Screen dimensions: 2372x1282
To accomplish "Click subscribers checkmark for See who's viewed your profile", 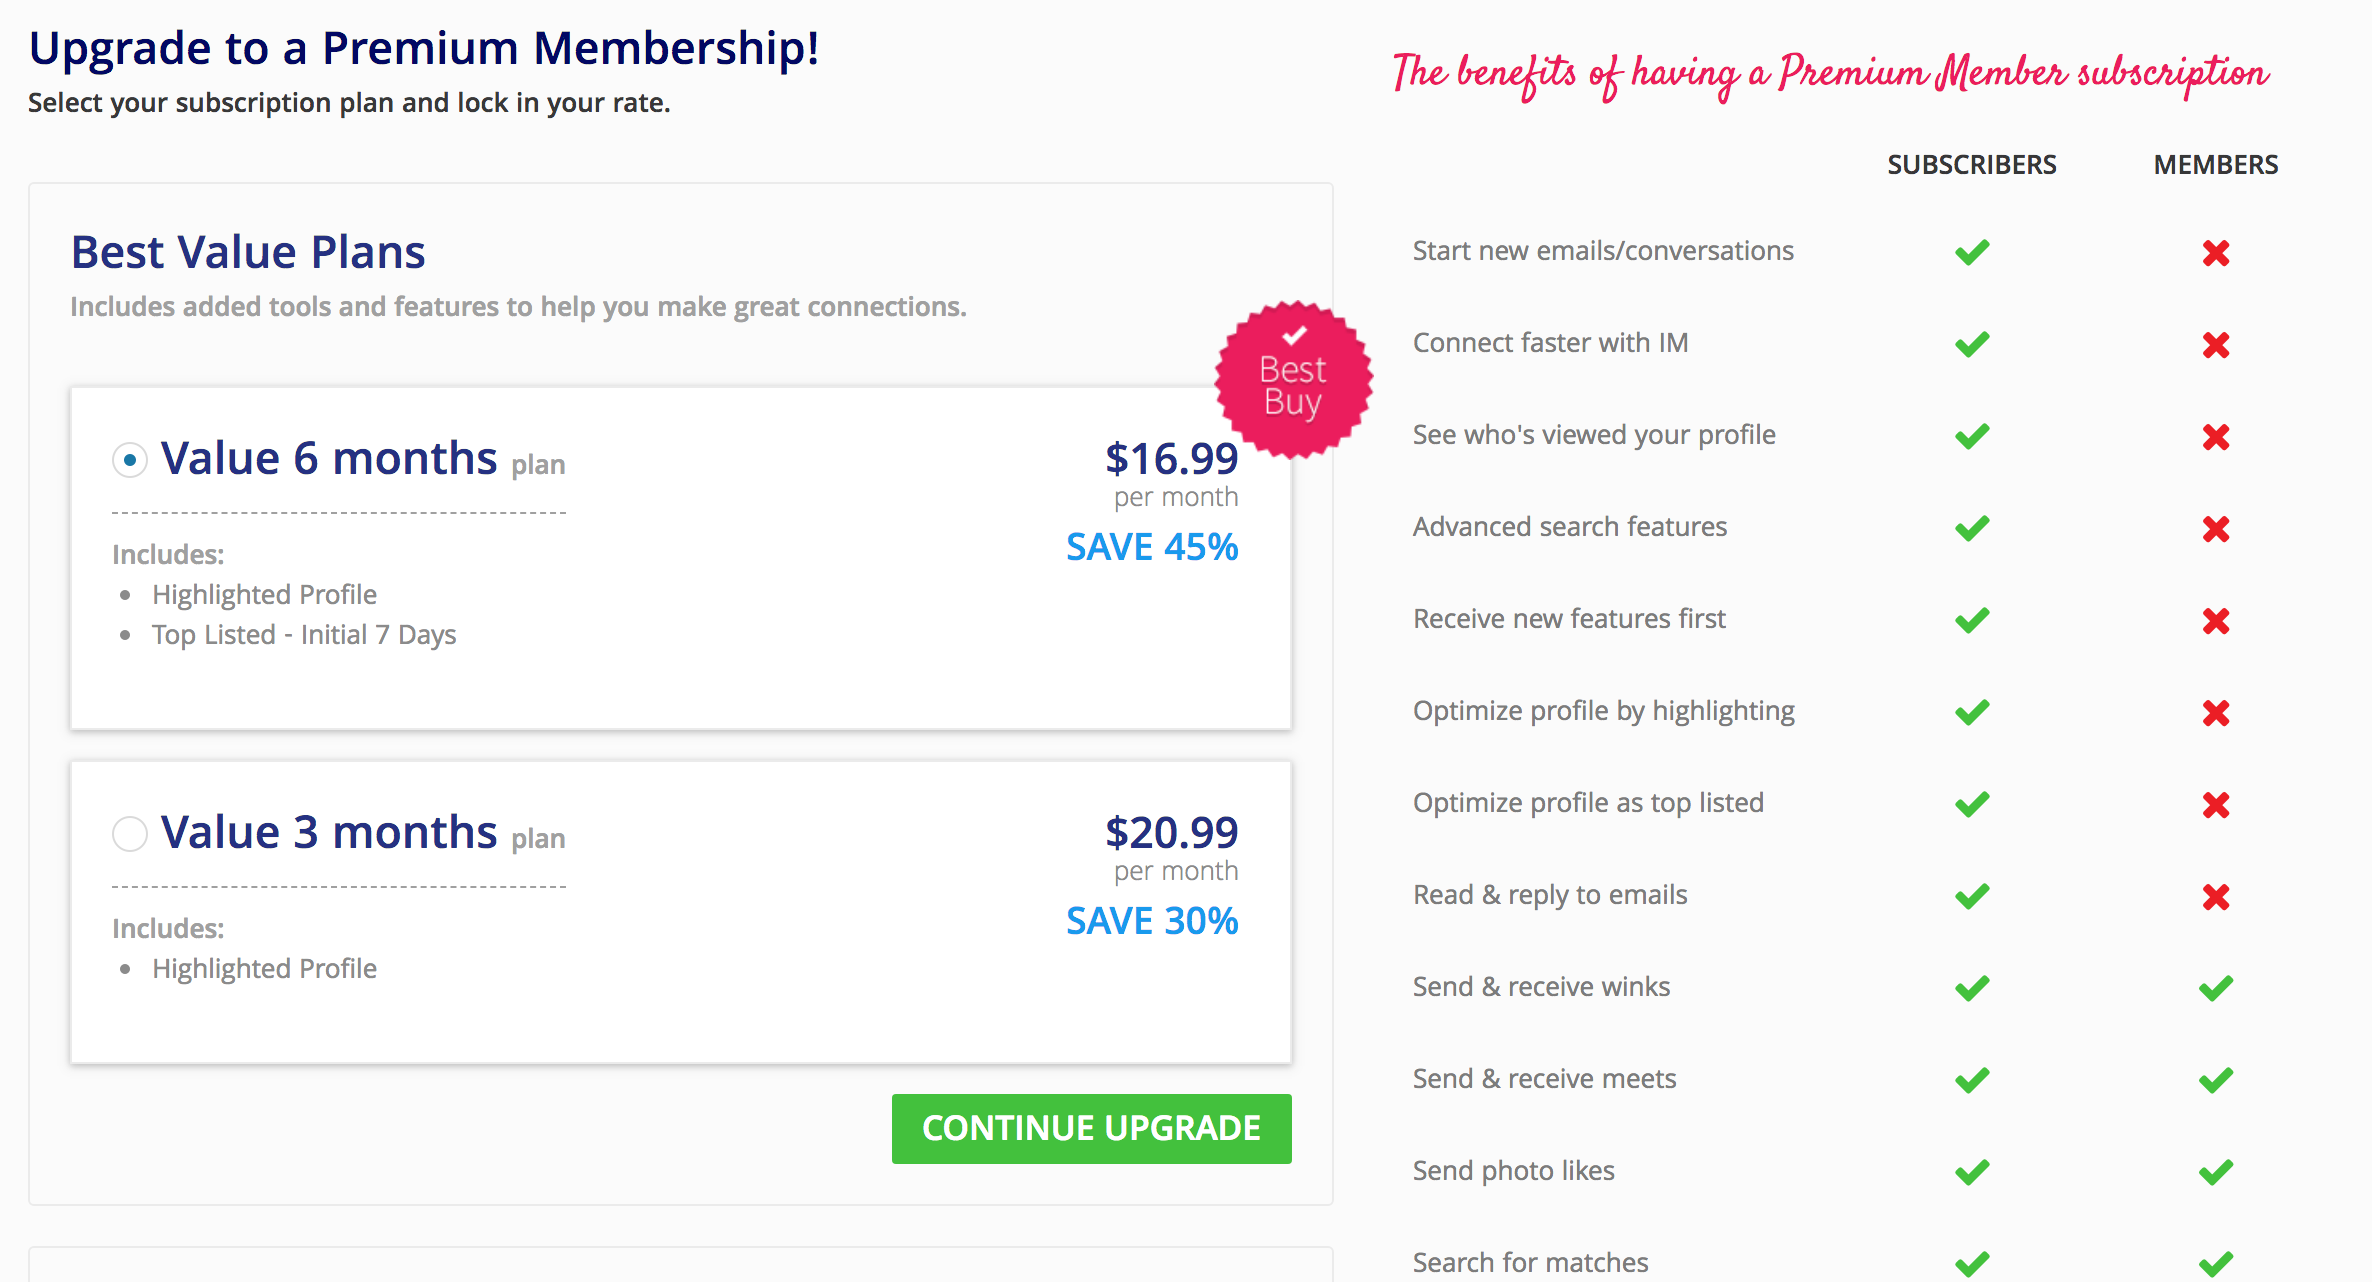I will 1972,436.
